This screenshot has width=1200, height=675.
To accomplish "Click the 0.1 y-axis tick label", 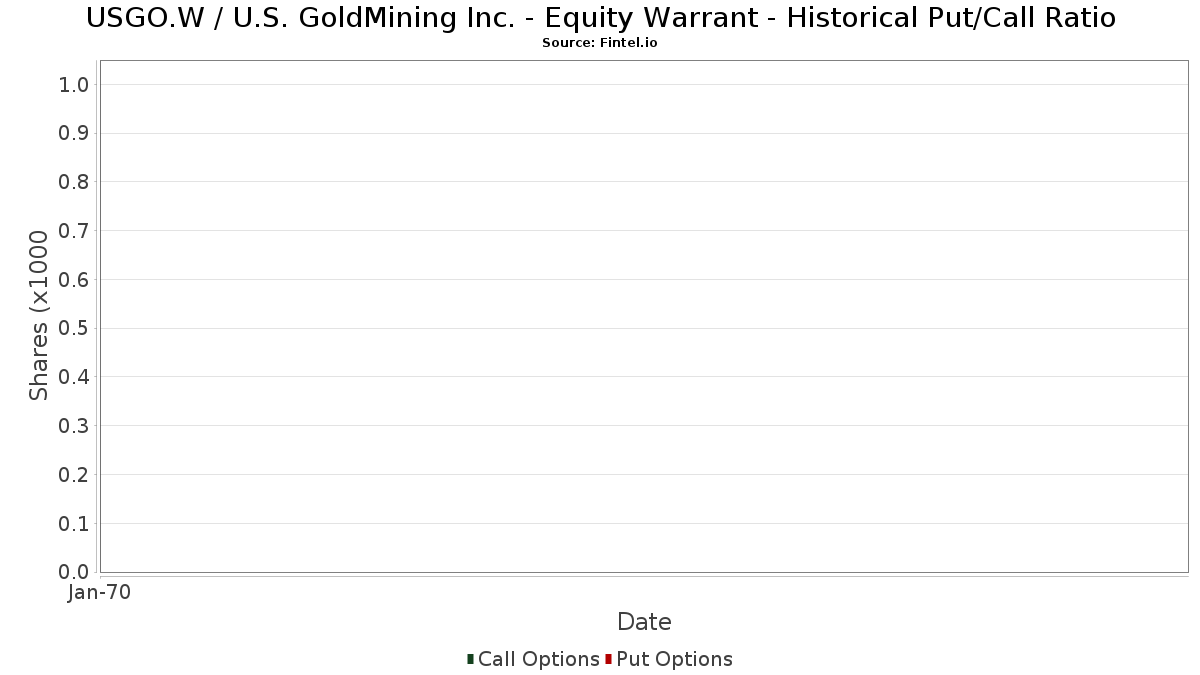I will pyautogui.click(x=75, y=523).
